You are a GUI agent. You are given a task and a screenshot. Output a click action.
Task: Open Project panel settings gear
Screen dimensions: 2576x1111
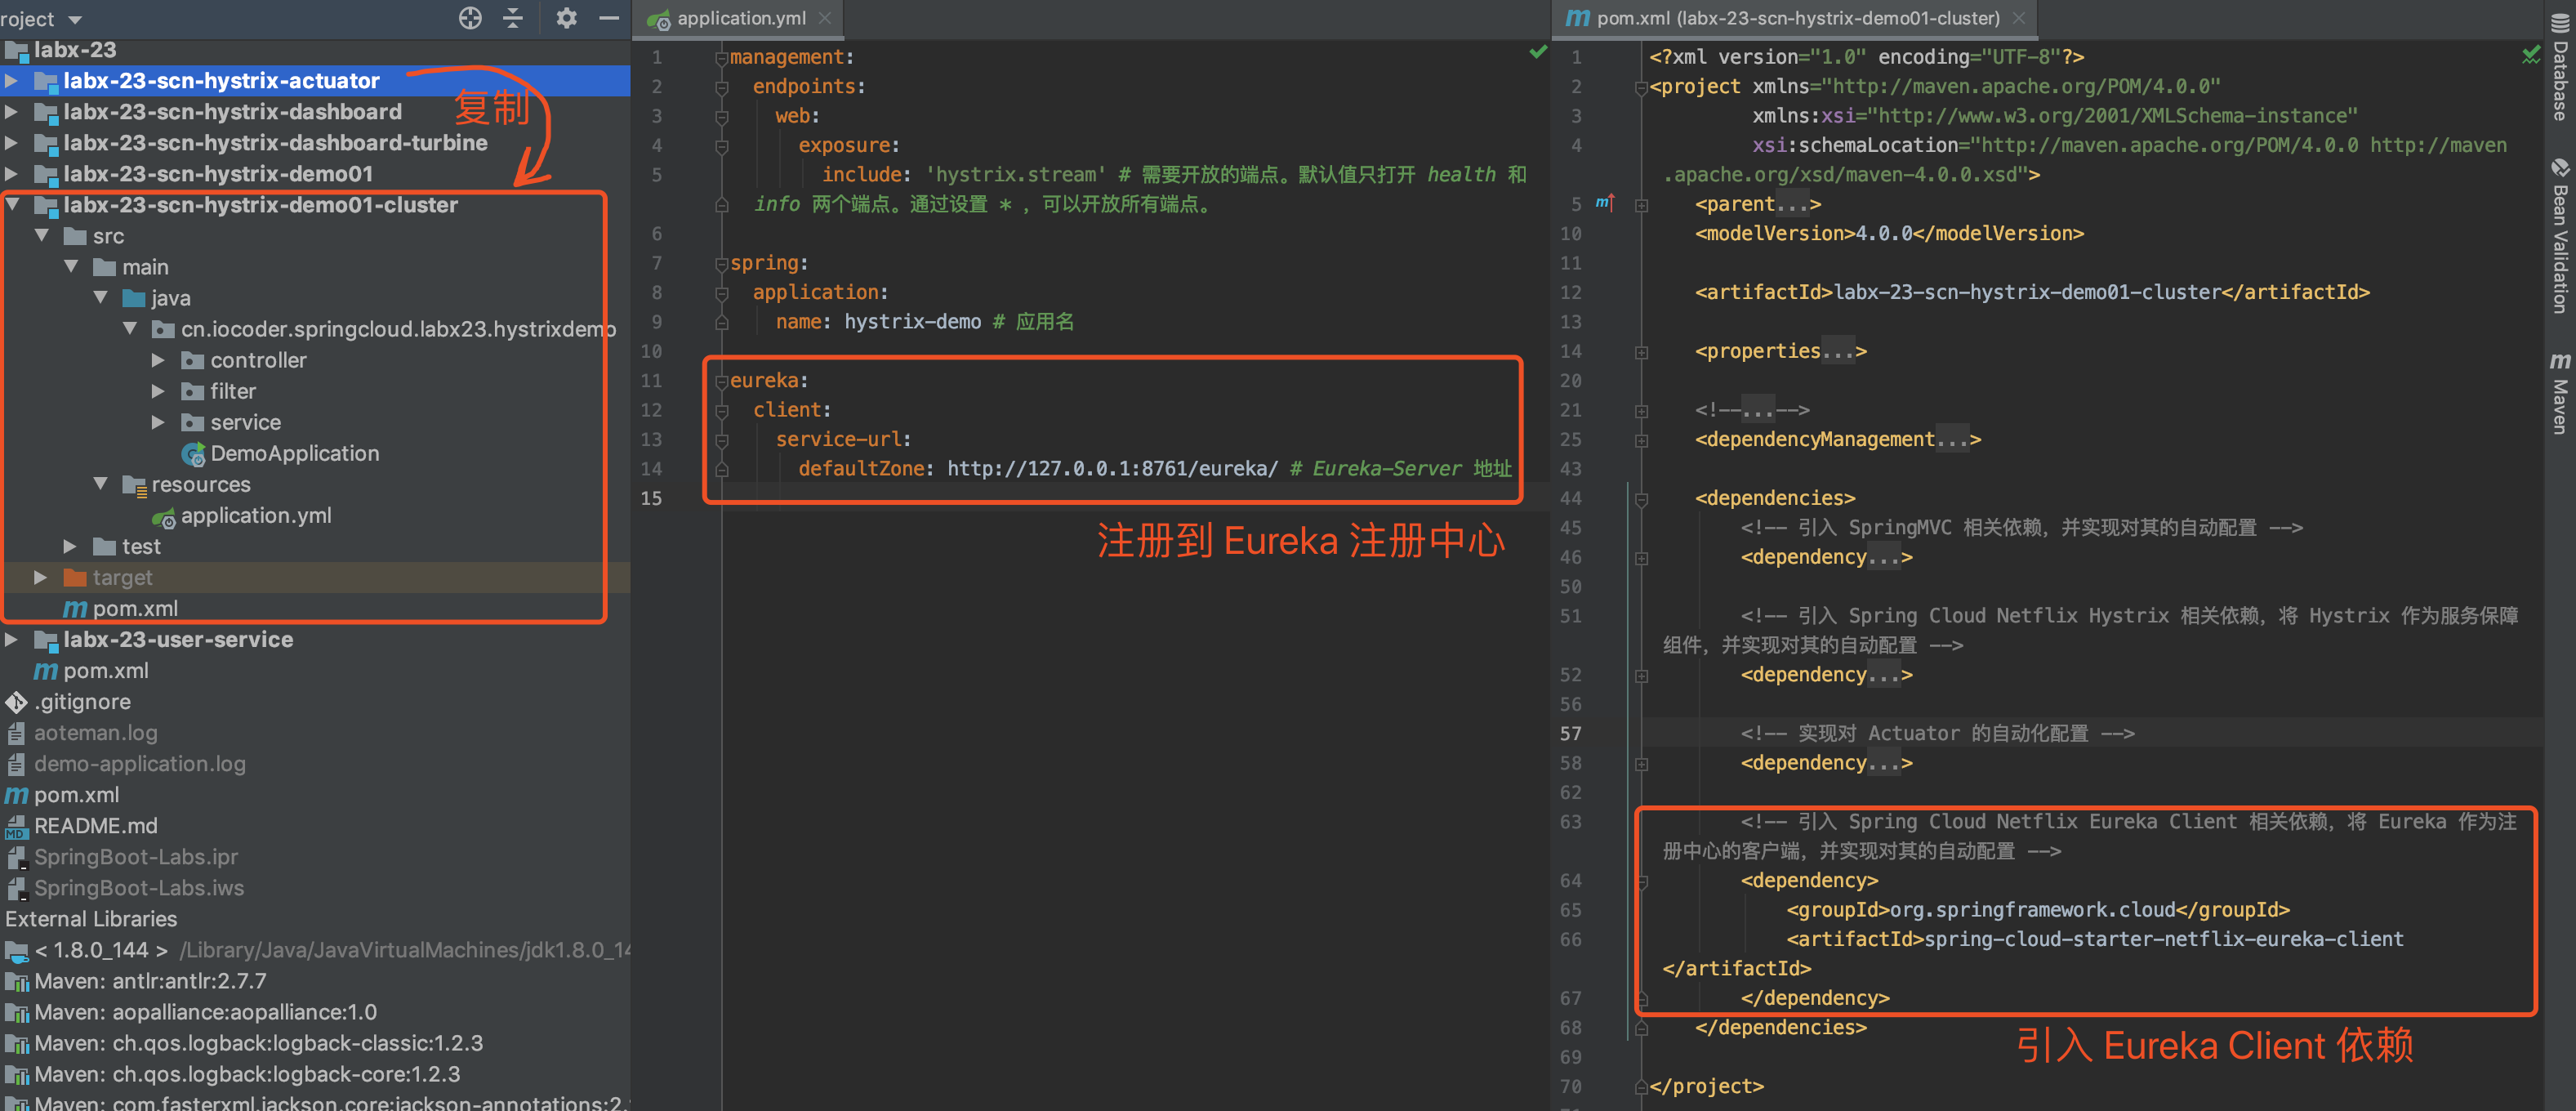pos(566,18)
